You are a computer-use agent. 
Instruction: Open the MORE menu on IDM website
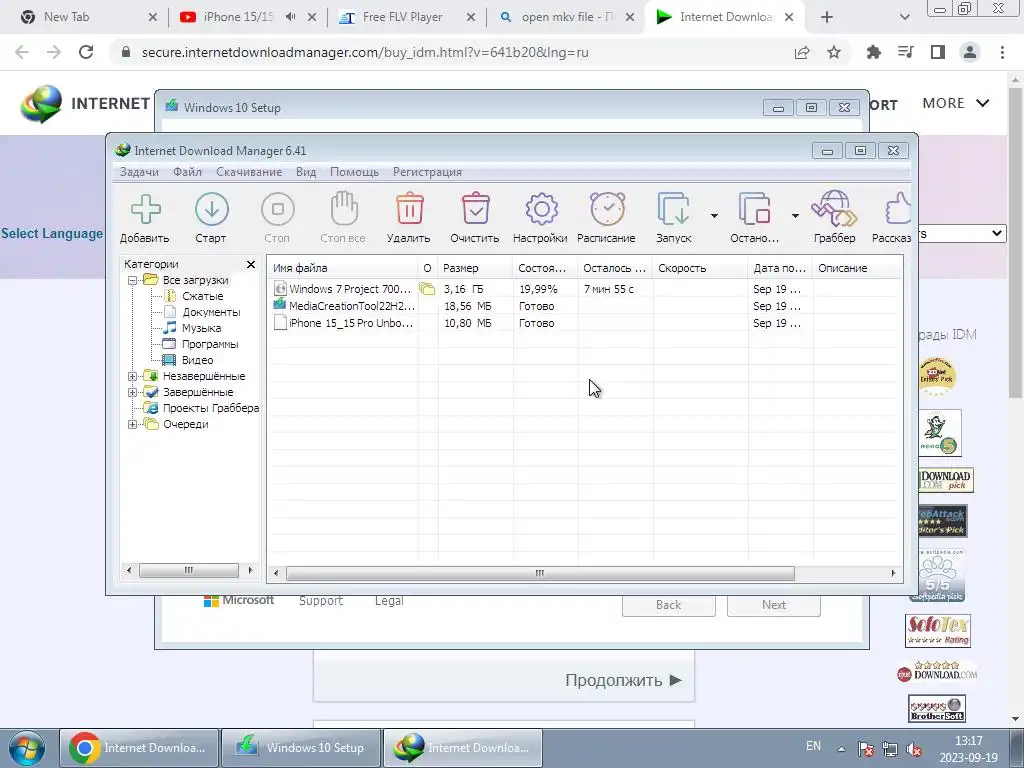coord(955,103)
